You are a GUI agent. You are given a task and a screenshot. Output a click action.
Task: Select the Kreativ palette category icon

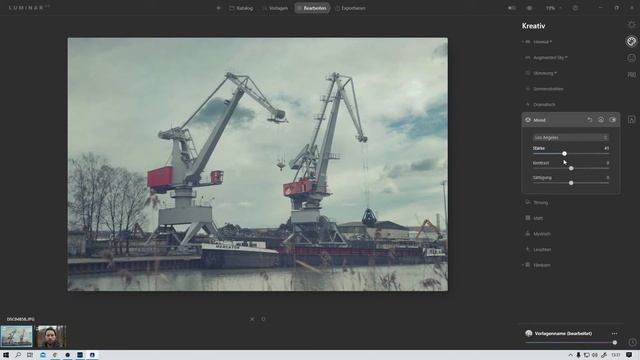tap(631, 41)
